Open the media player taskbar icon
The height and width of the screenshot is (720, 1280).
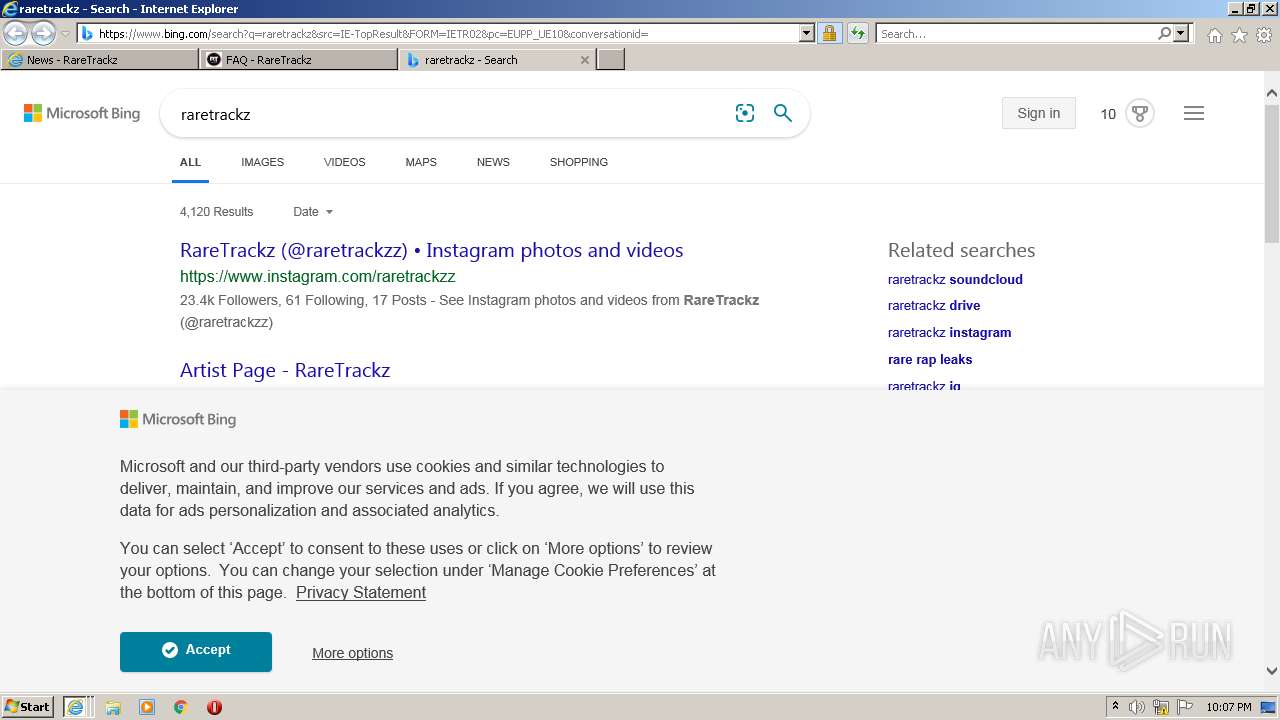pos(147,707)
